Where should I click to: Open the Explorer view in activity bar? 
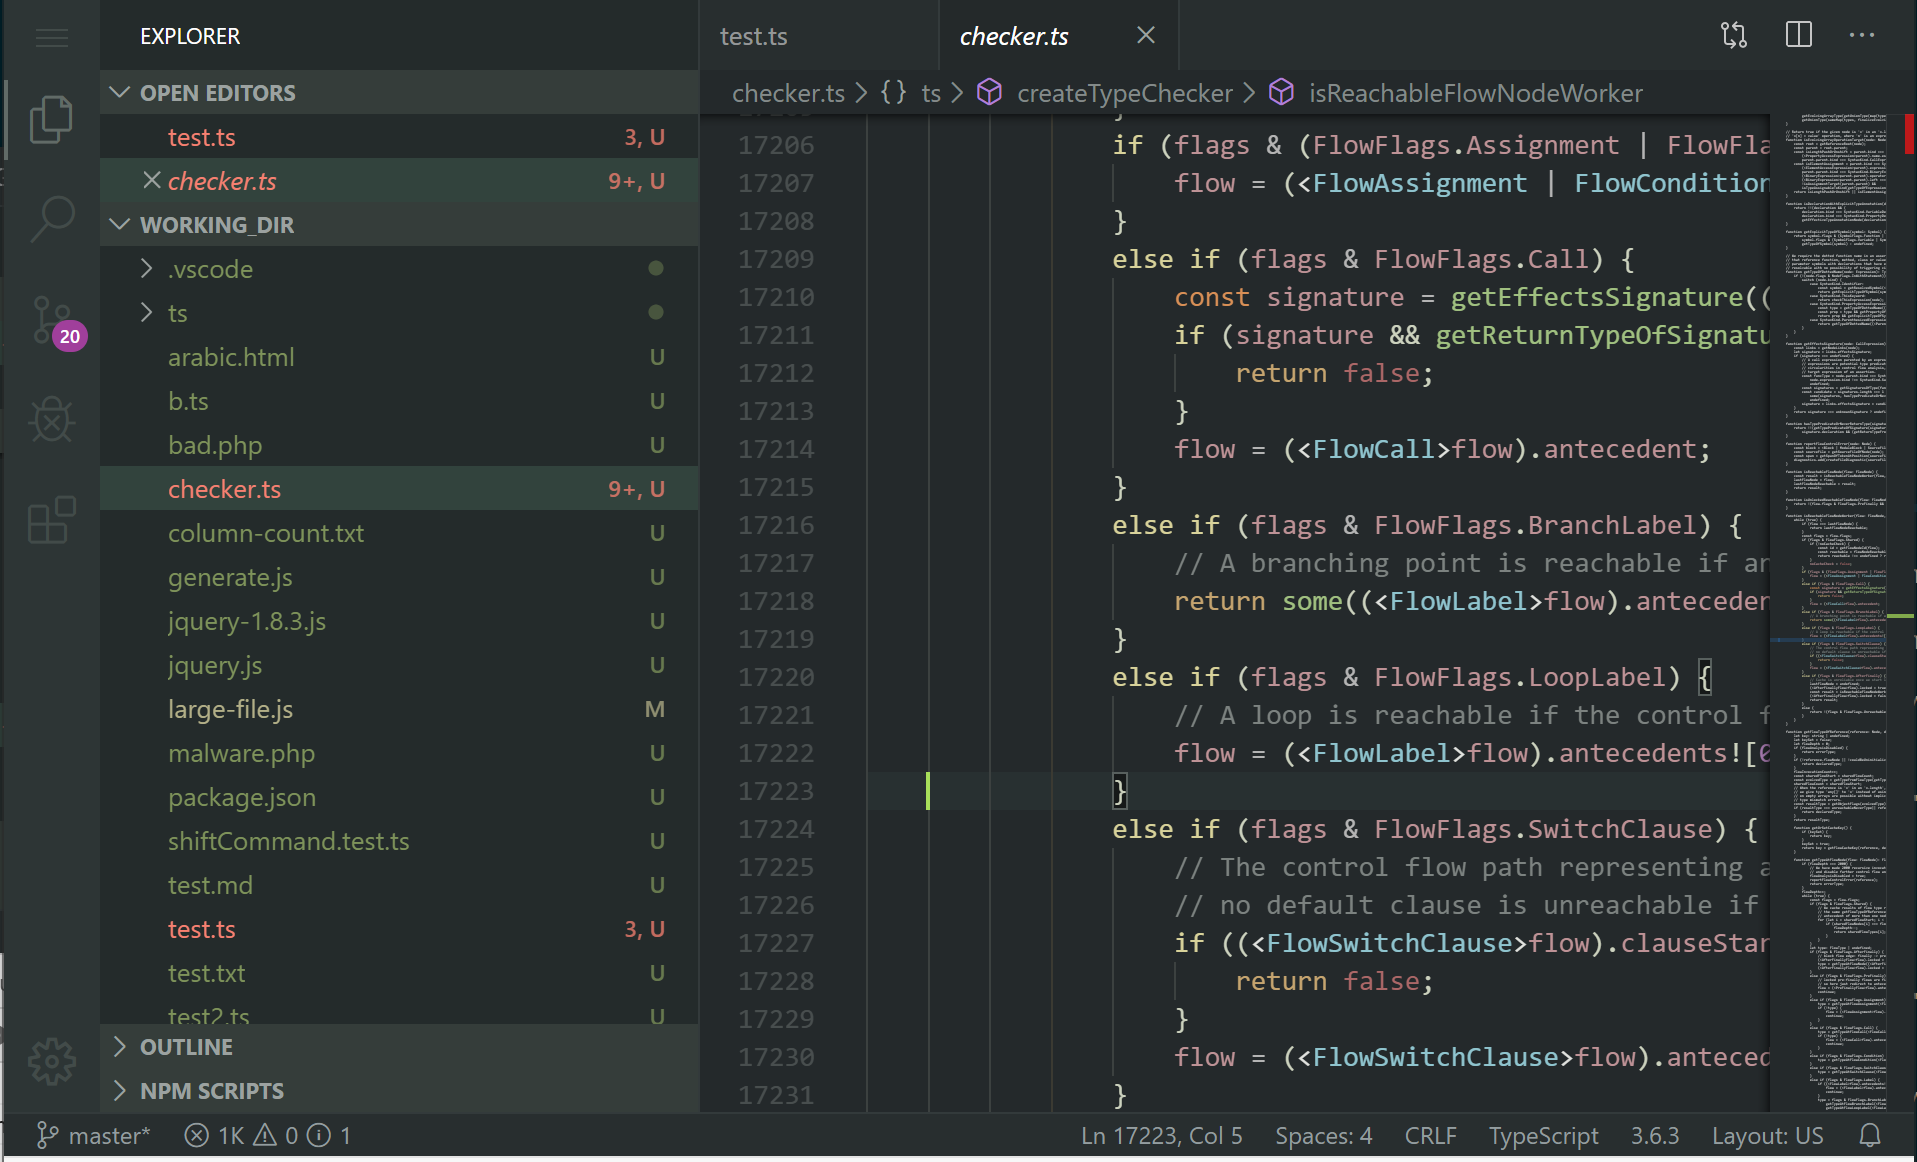point(51,119)
